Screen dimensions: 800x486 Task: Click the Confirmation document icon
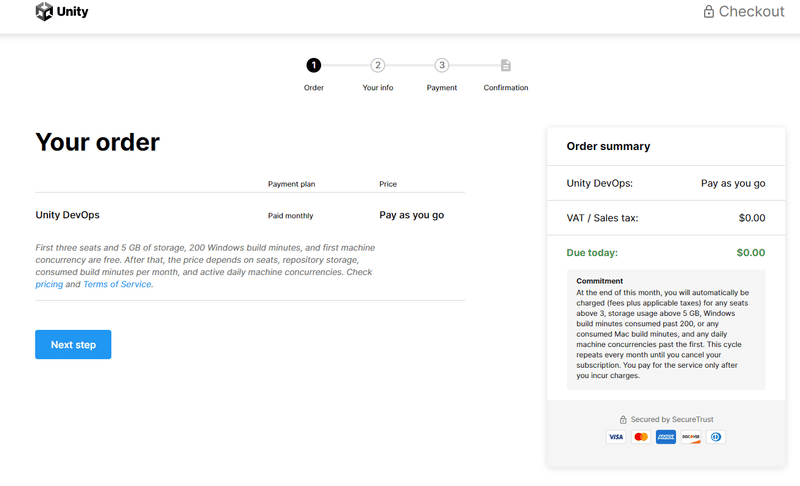[x=506, y=65]
